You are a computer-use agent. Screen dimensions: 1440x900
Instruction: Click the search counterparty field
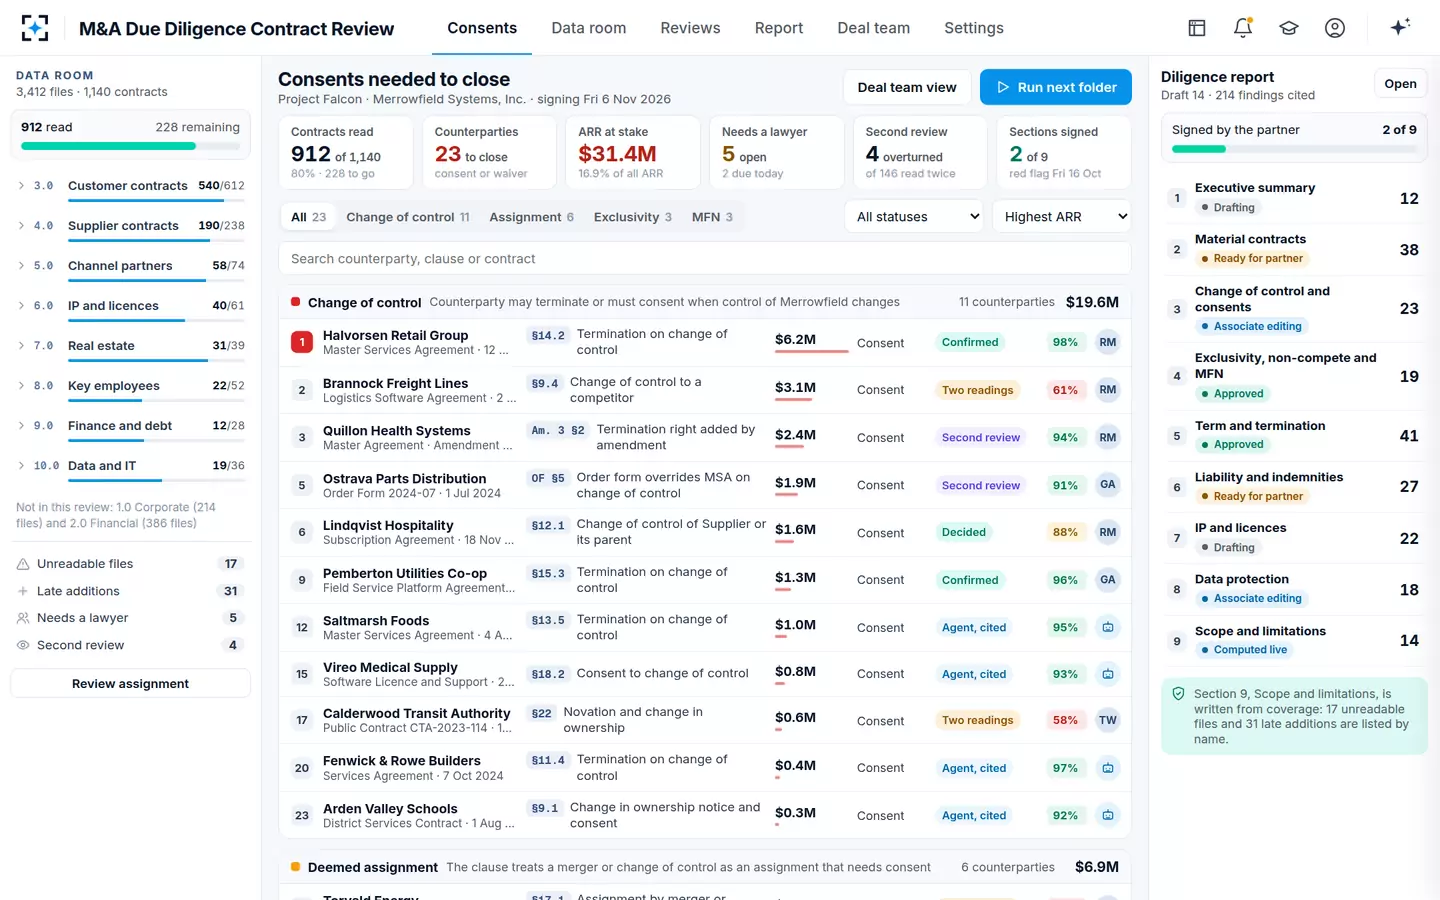pos(705,258)
